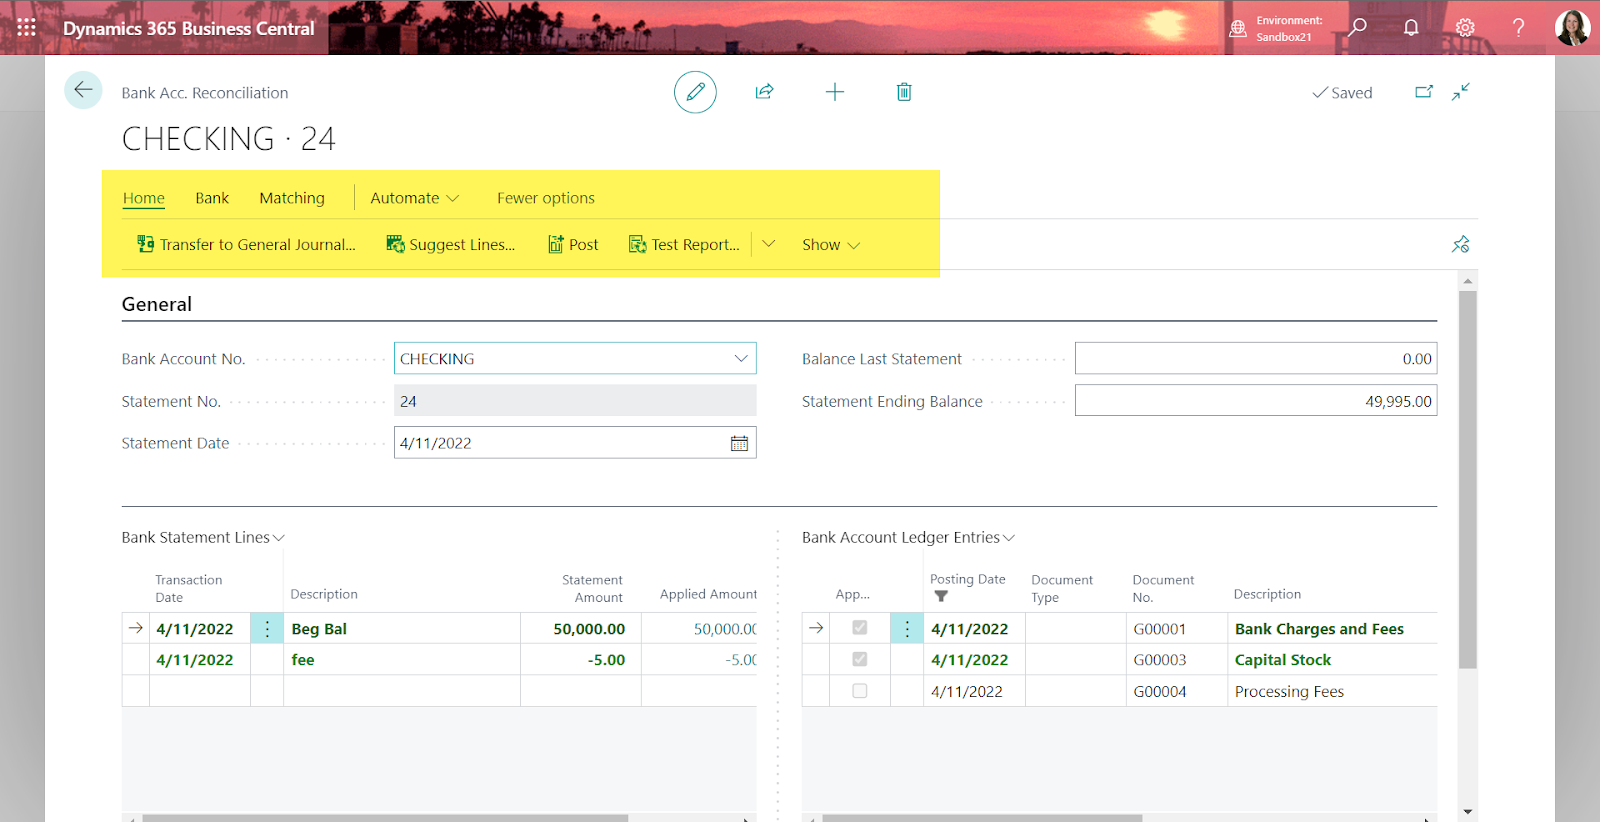This screenshot has width=1600, height=822.
Task: Click Suggest Lines action
Action: (450, 244)
